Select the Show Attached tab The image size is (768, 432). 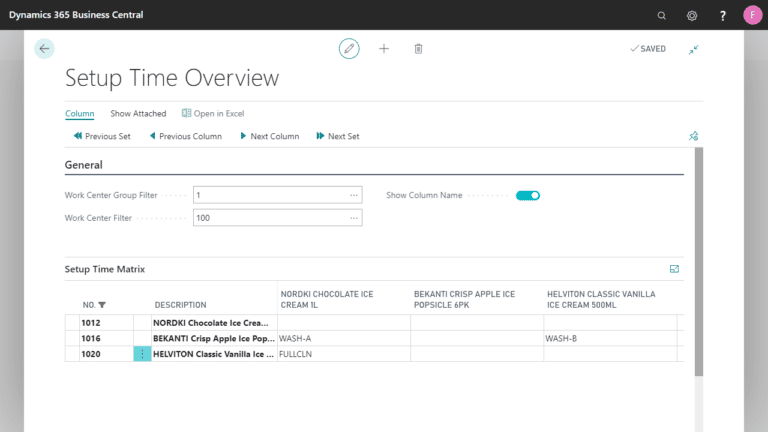click(138, 114)
